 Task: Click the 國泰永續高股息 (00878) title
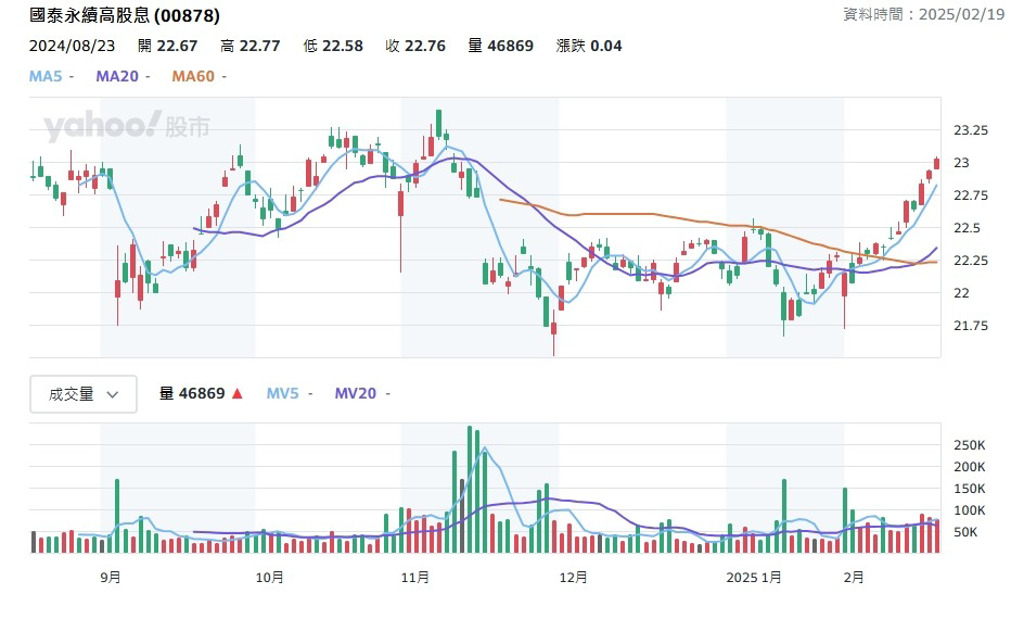click(x=125, y=16)
